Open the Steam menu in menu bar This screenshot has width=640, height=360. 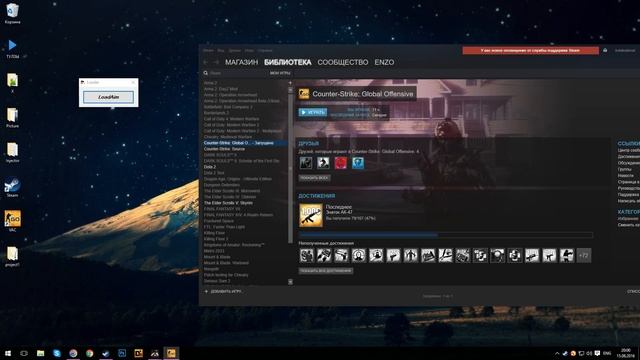tap(208, 51)
